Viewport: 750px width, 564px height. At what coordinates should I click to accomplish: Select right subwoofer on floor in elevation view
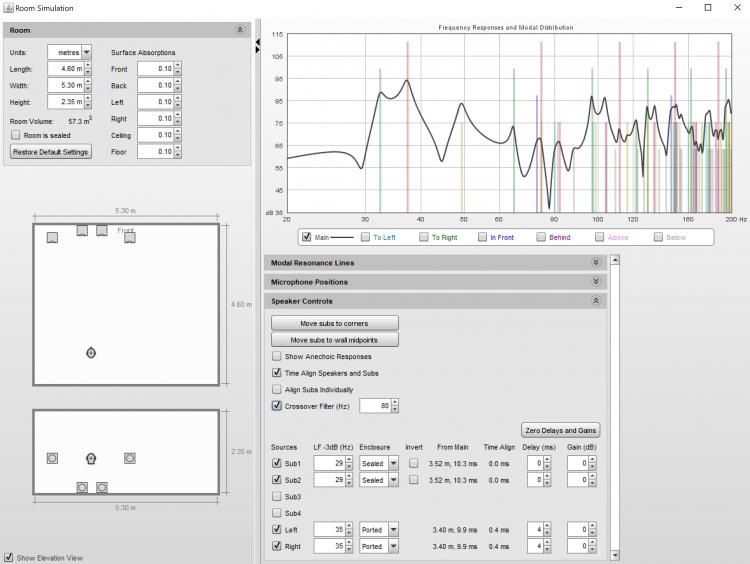[102, 487]
